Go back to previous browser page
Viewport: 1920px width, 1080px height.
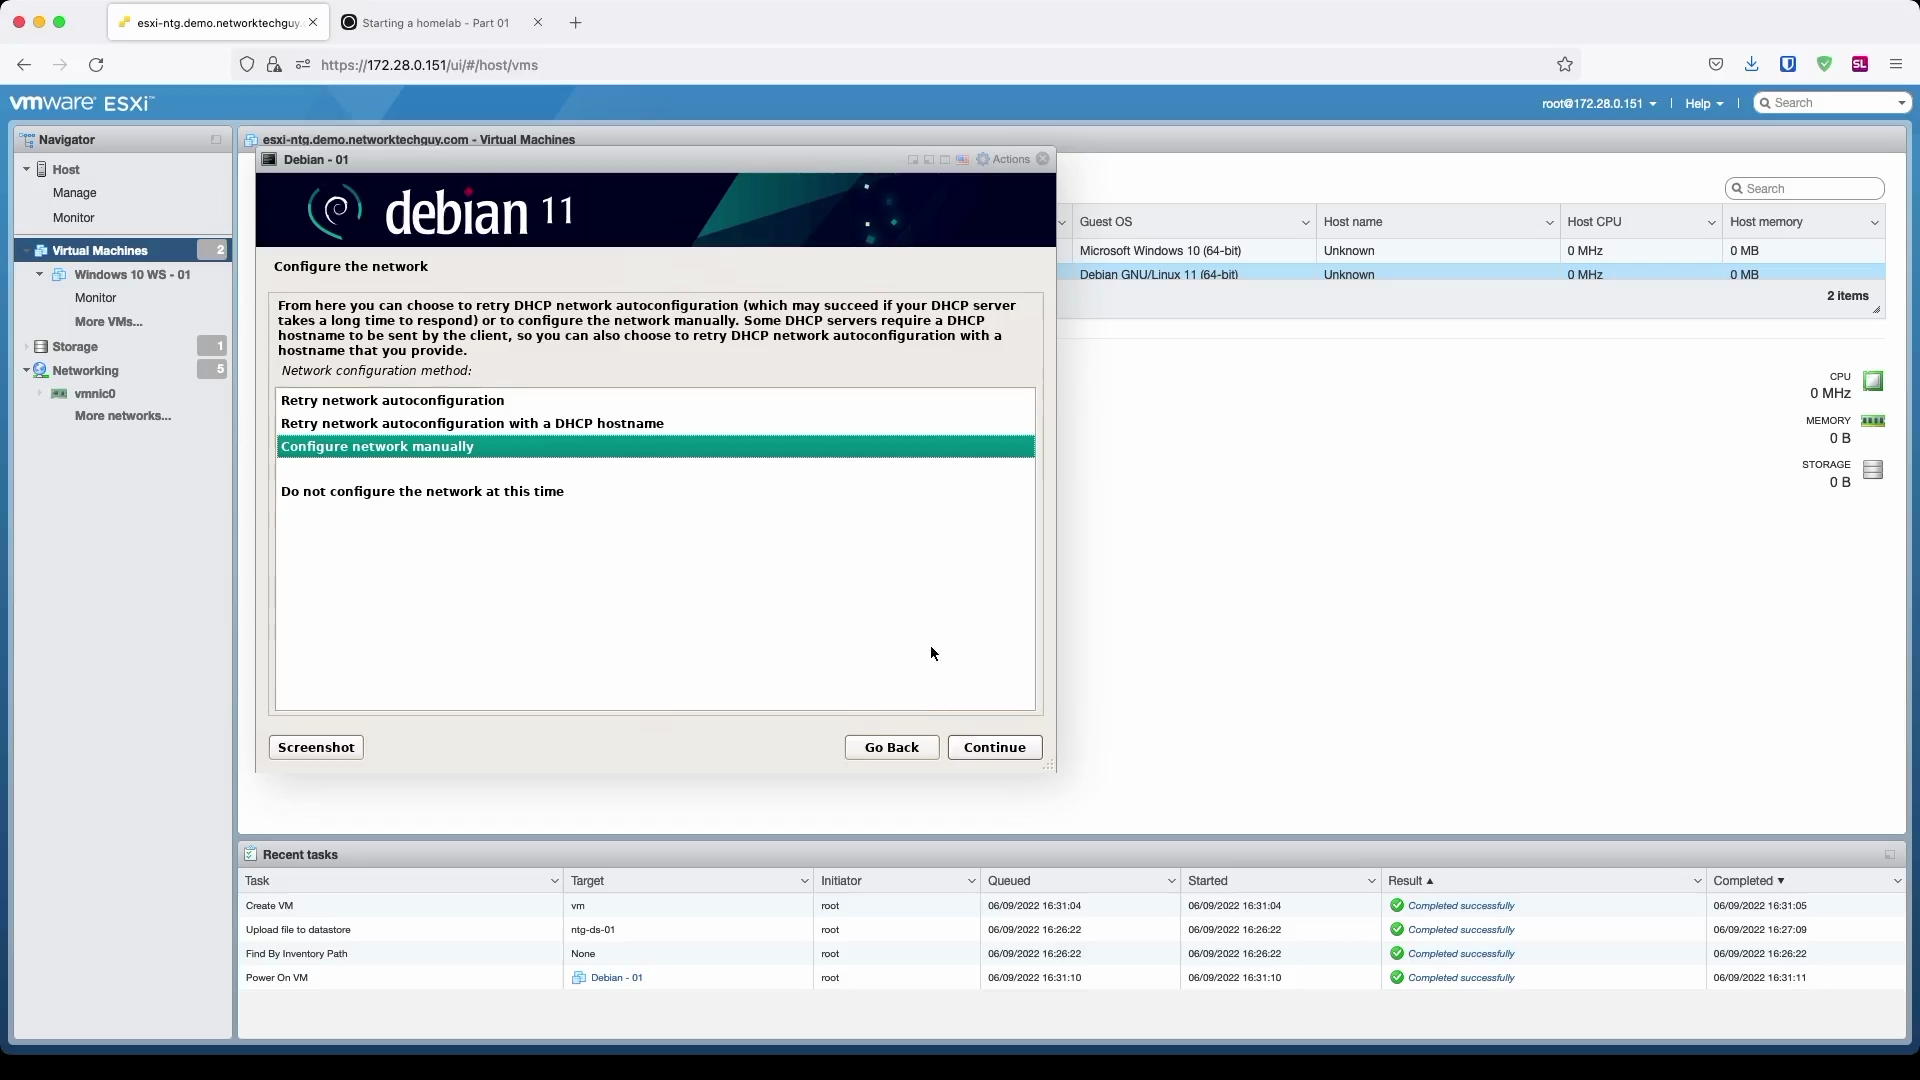24,65
